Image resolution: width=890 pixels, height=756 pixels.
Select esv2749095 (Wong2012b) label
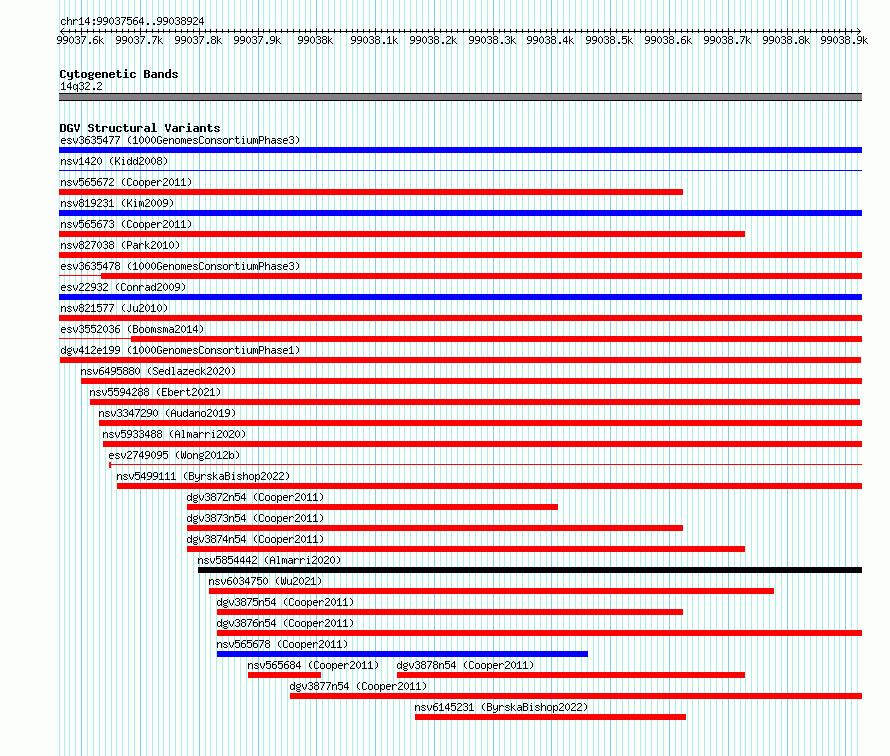click(174, 455)
